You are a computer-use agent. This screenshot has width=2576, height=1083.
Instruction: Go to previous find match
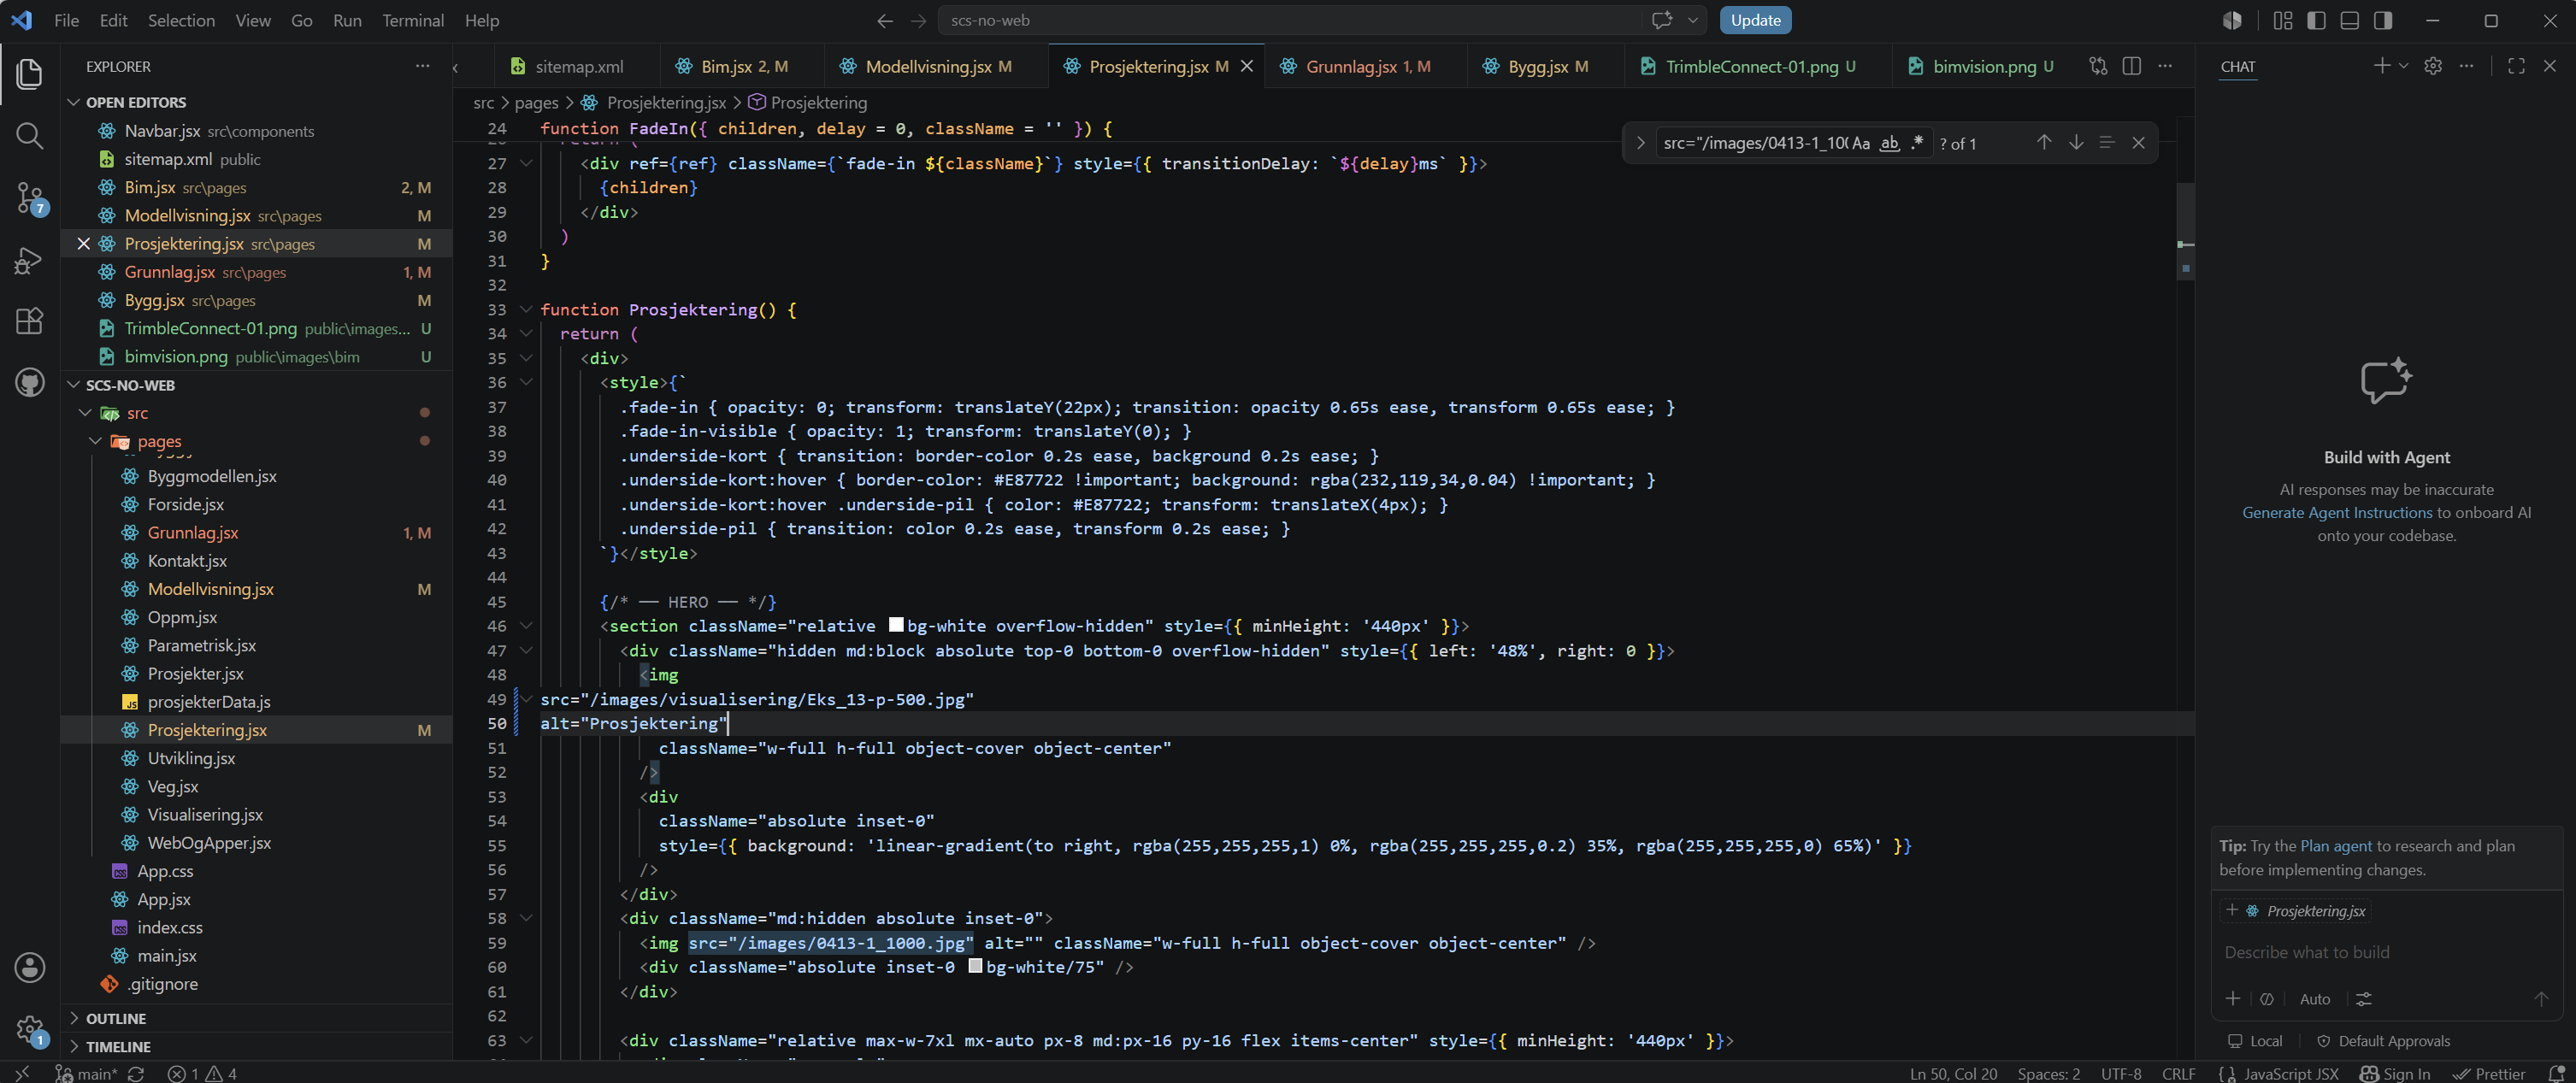pyautogui.click(x=2044, y=143)
